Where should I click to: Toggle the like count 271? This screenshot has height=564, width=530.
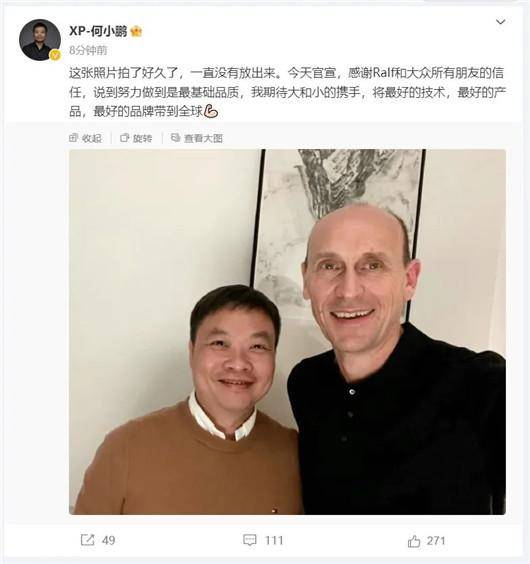[436, 541]
